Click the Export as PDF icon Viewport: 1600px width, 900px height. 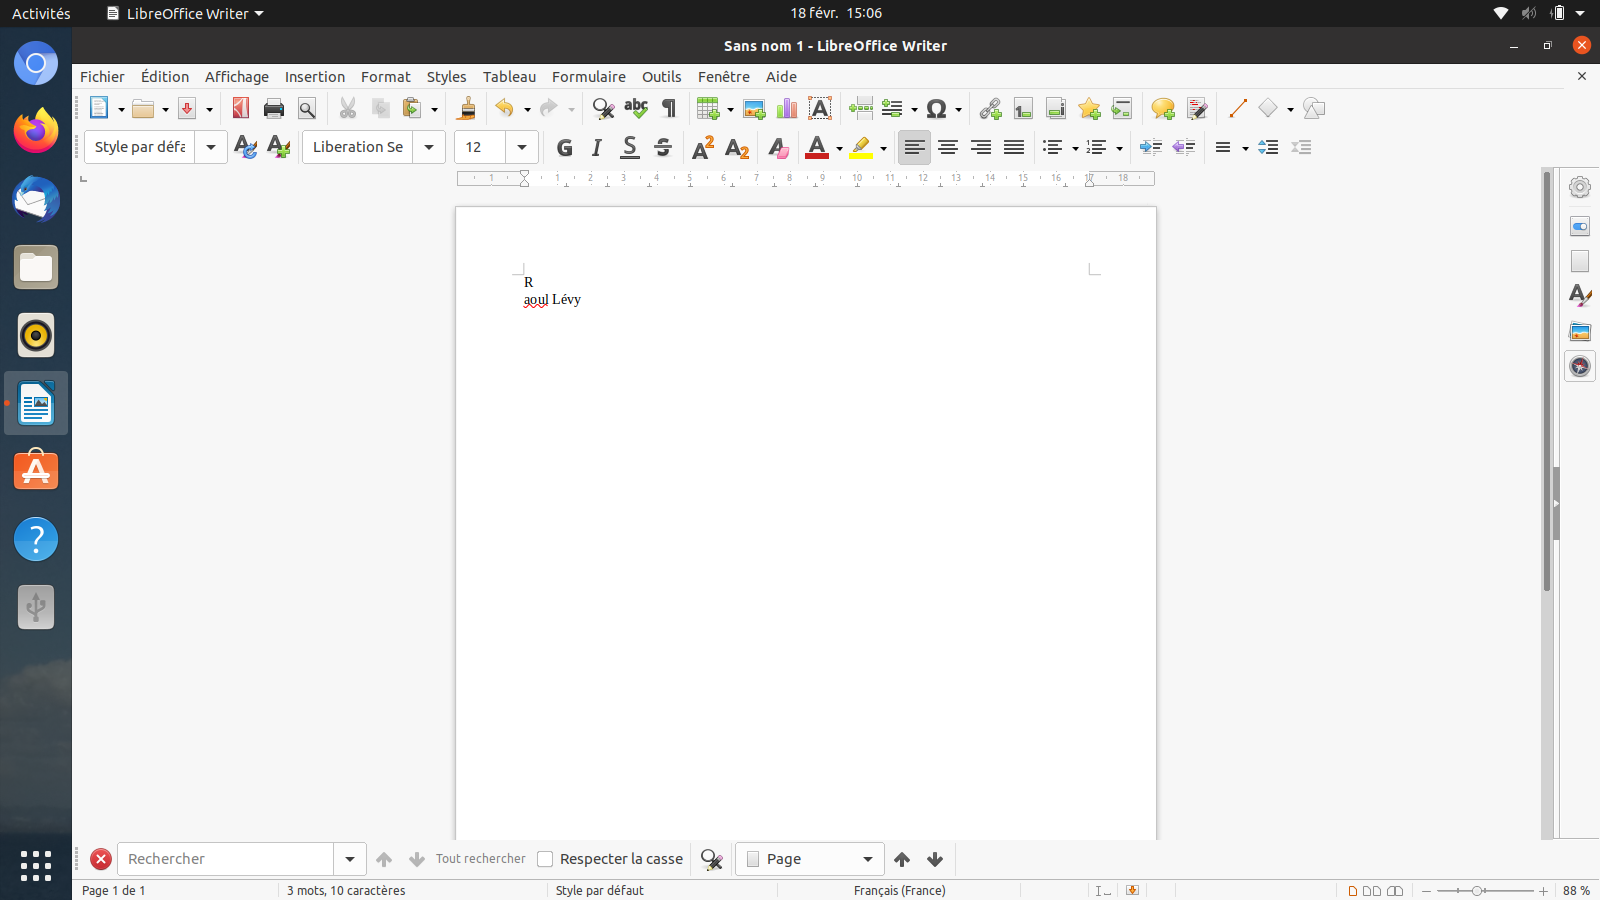[241, 109]
